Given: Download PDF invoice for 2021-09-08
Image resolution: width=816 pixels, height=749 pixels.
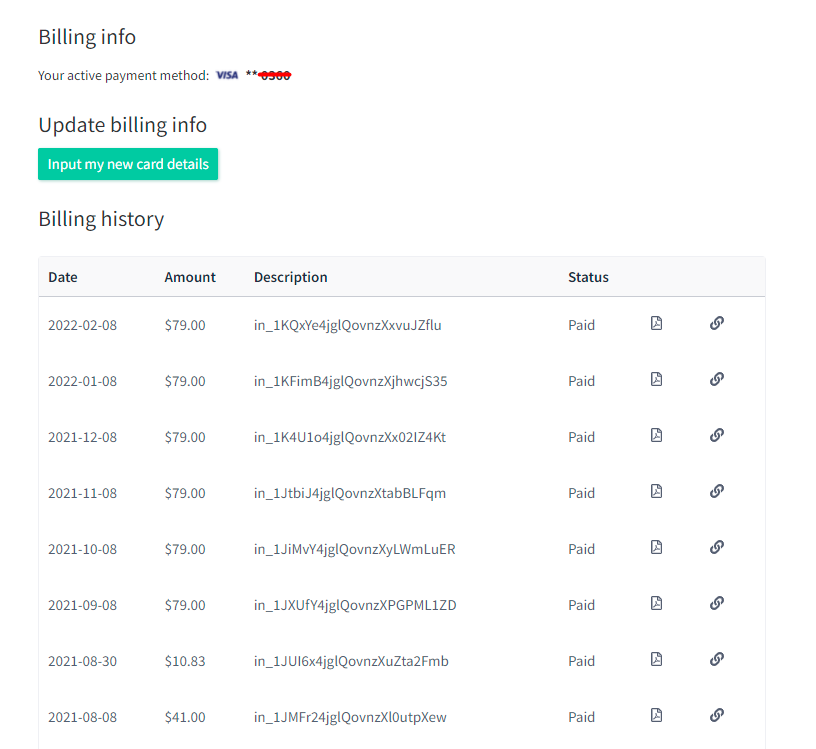Looking at the screenshot, I should pos(657,603).
